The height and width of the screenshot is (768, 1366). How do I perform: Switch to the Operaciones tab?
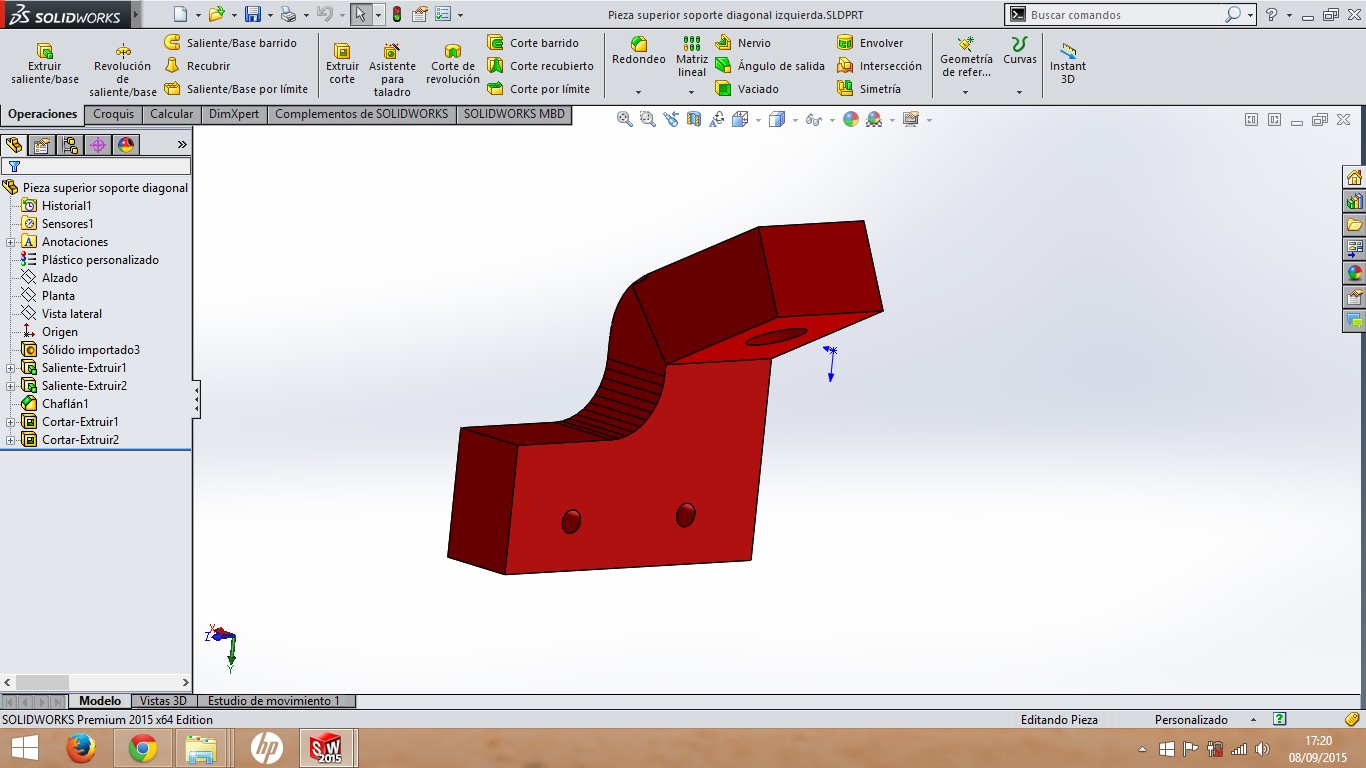coord(43,114)
